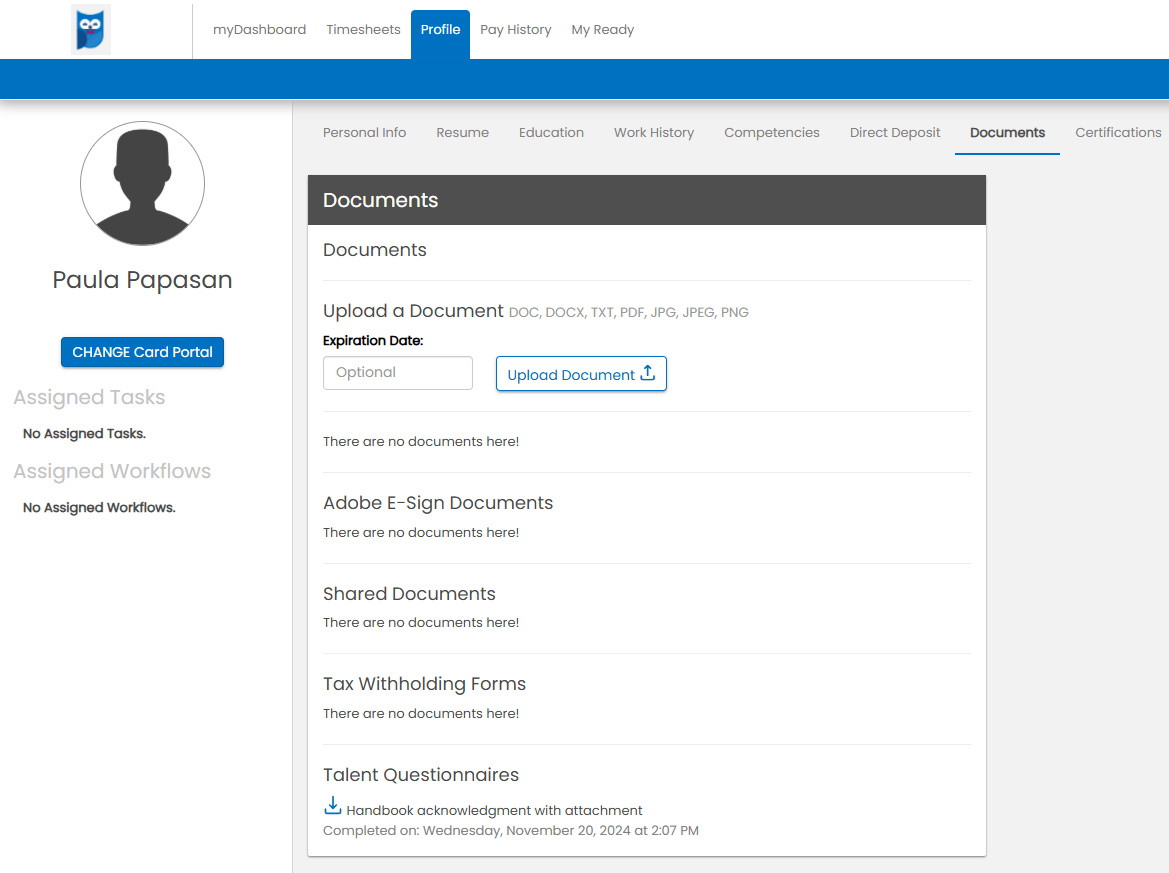Open the Work History sub-tab
This screenshot has height=873, width=1169.
(654, 133)
